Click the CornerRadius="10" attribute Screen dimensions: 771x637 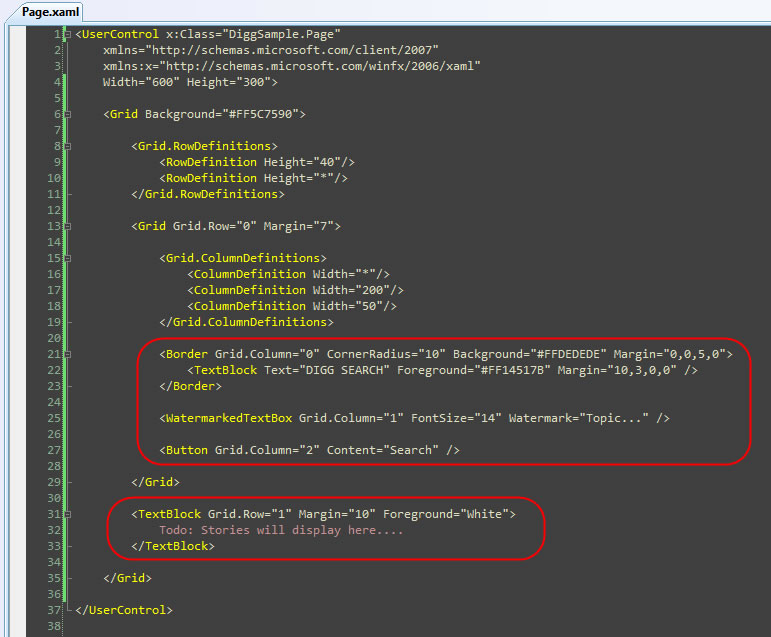pos(386,354)
